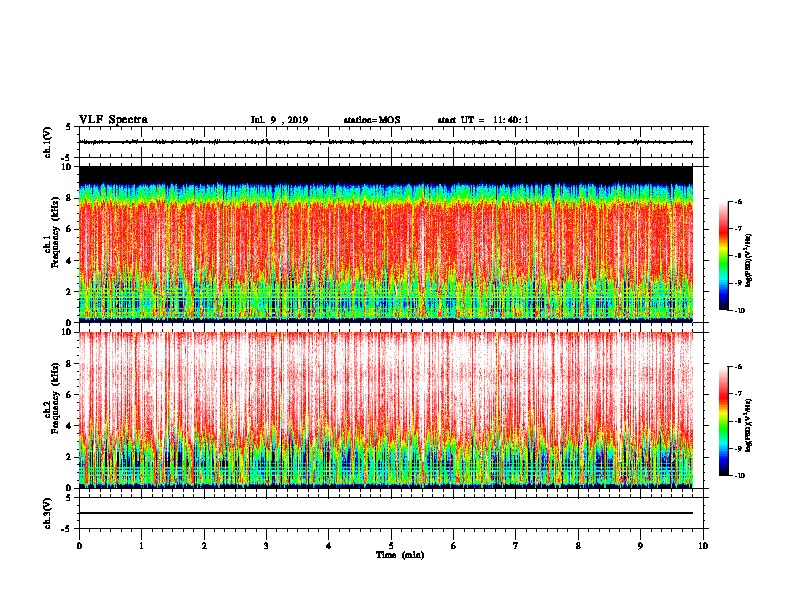Image resolution: width=792 pixels, height=612 pixels.
Task: Click the "start UT = 11:40:1" text
Action: [x=483, y=120]
